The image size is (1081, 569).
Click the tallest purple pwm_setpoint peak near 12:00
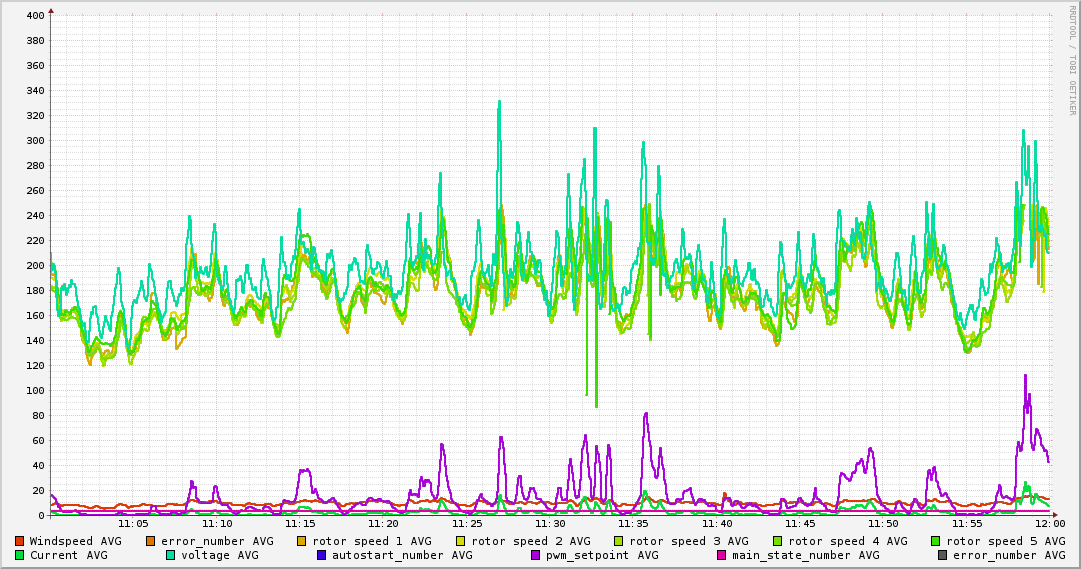(1025, 377)
